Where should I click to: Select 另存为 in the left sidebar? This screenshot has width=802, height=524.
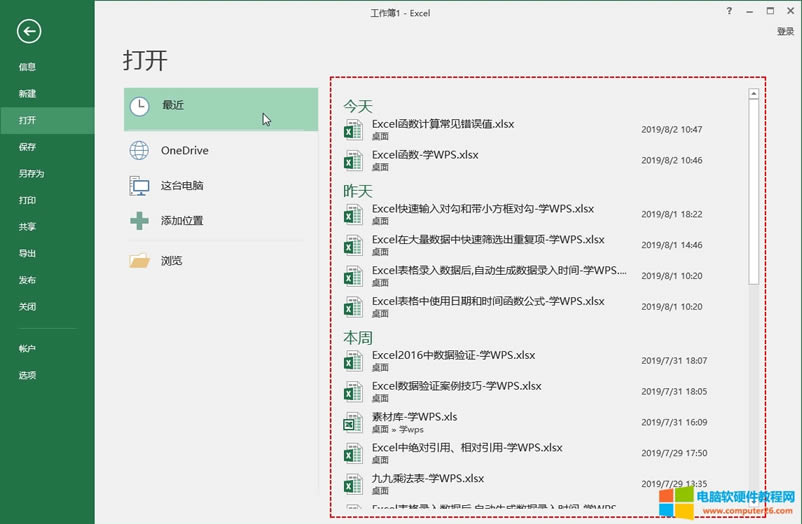pos(31,174)
